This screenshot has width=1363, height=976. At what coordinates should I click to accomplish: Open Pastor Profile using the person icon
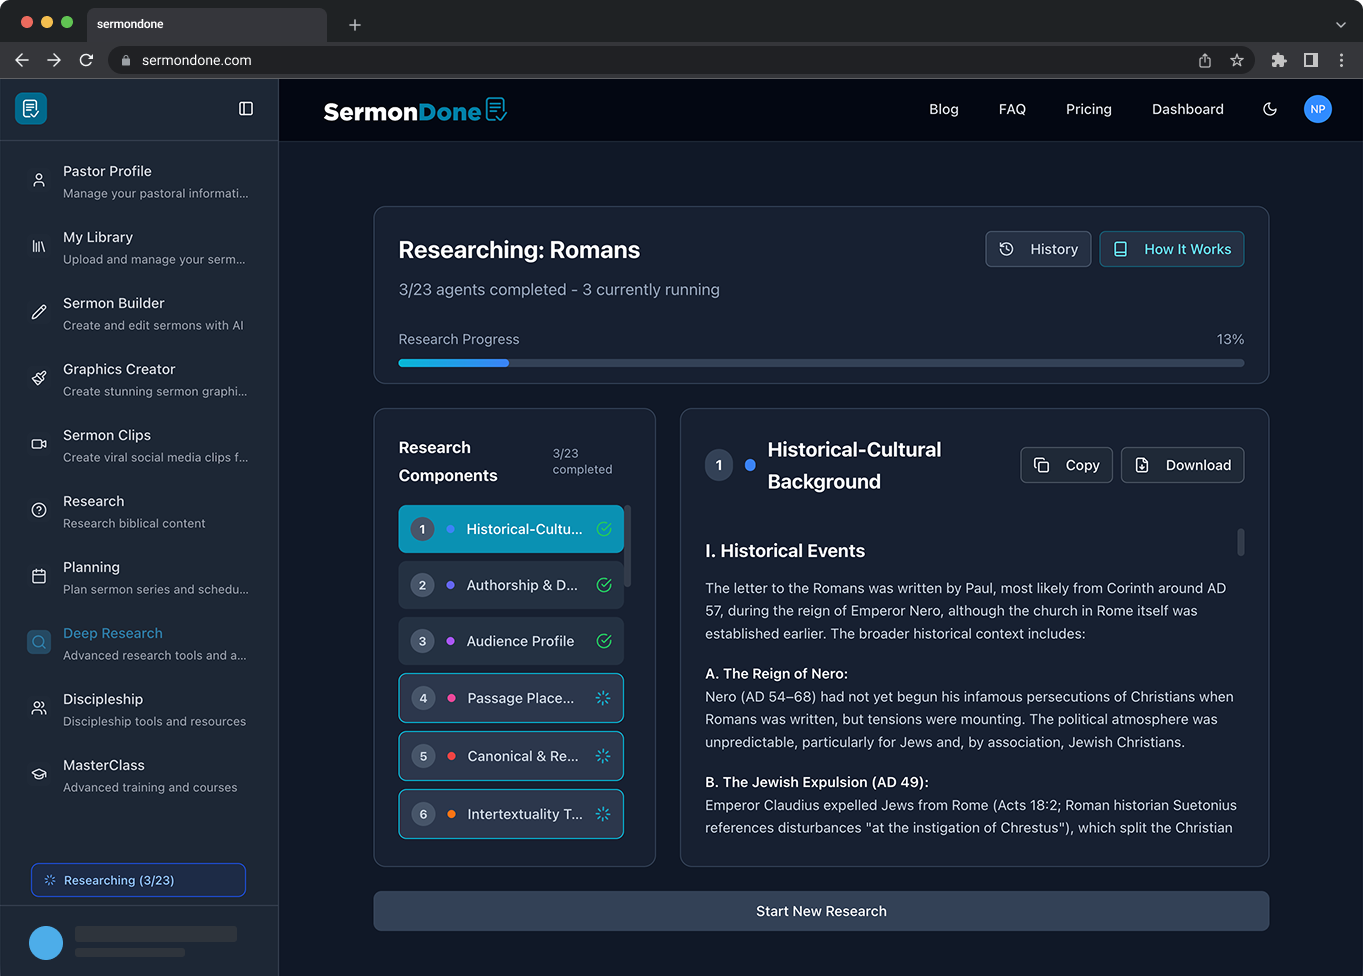click(38, 180)
